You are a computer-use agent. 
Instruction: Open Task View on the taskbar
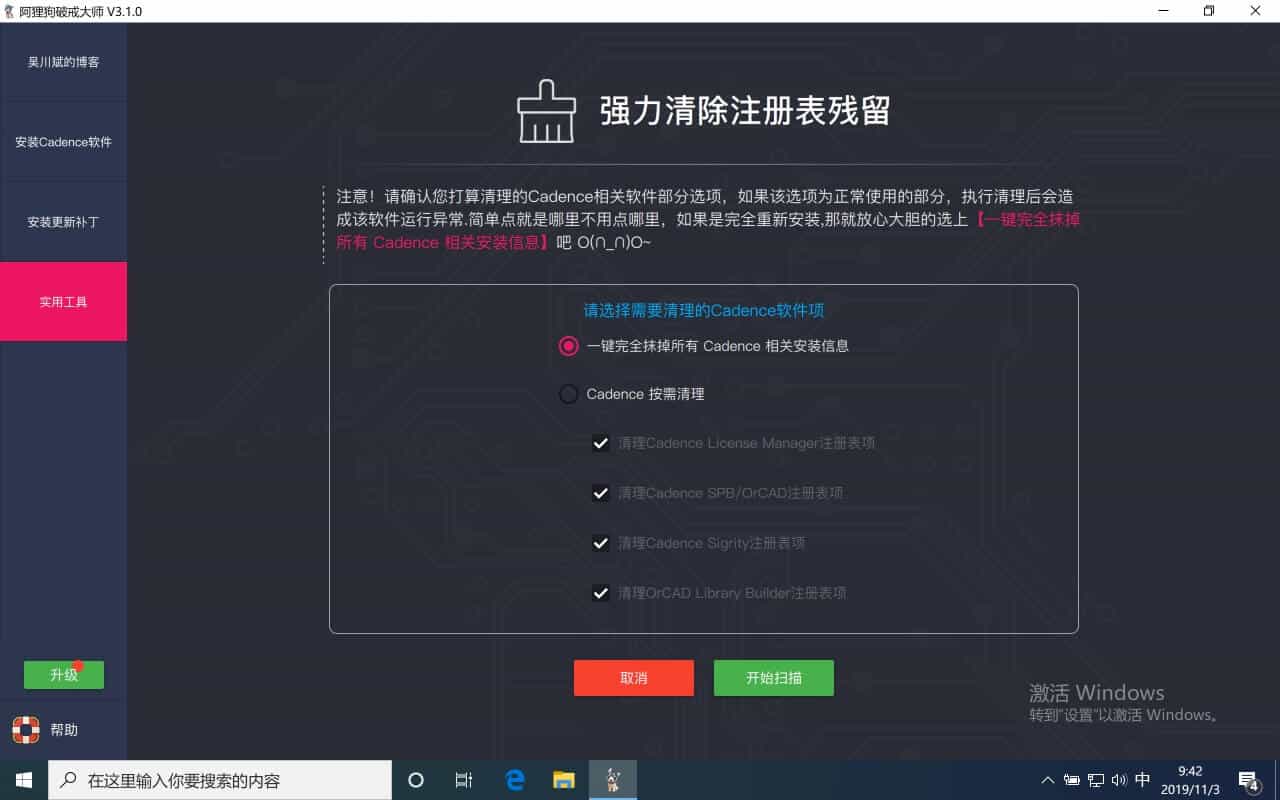click(x=464, y=780)
